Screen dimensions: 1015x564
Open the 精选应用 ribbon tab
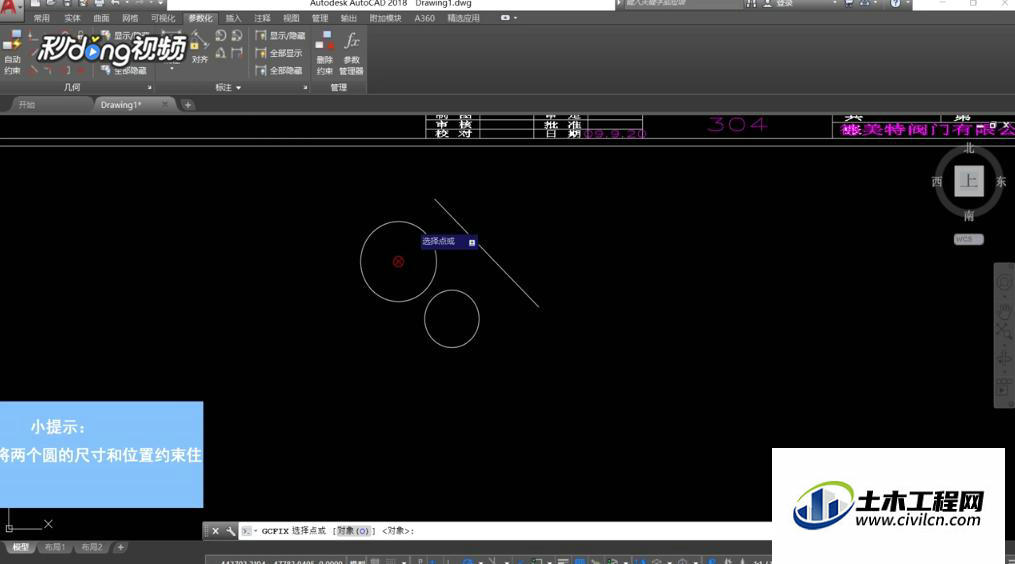coord(463,18)
